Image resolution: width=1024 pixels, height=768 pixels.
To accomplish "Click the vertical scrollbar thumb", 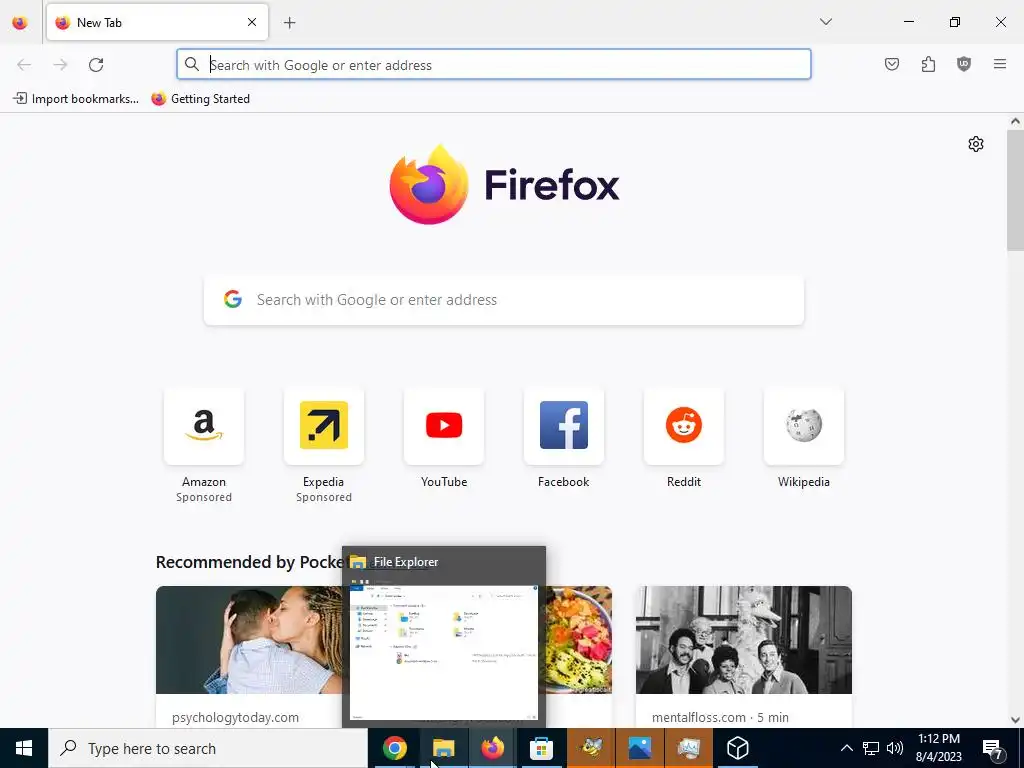I will tap(1015, 190).
